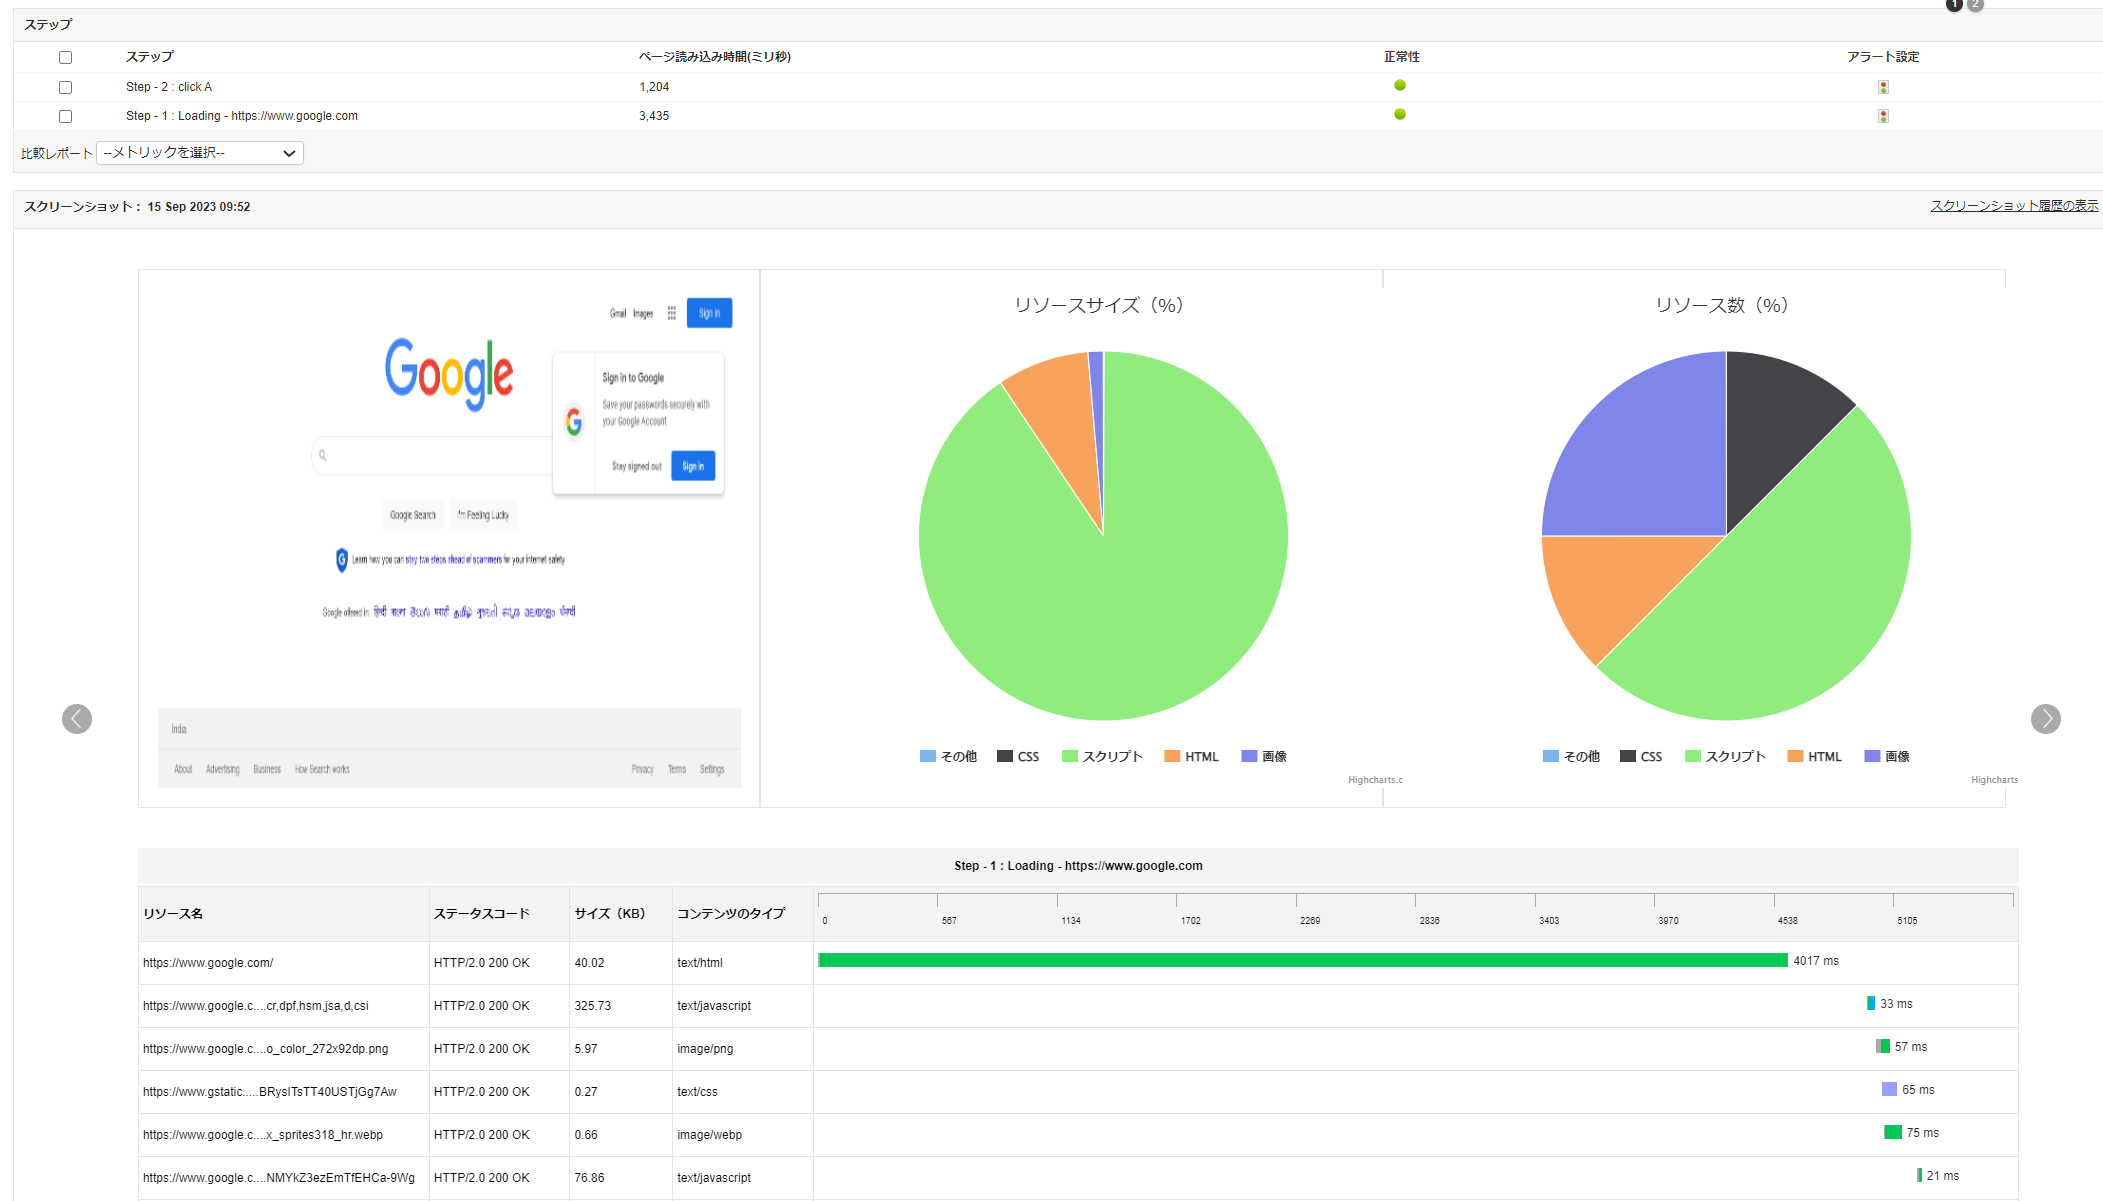Click green availability dot for Step 1 Loading
The height and width of the screenshot is (1201, 2103).
pyautogui.click(x=1400, y=114)
